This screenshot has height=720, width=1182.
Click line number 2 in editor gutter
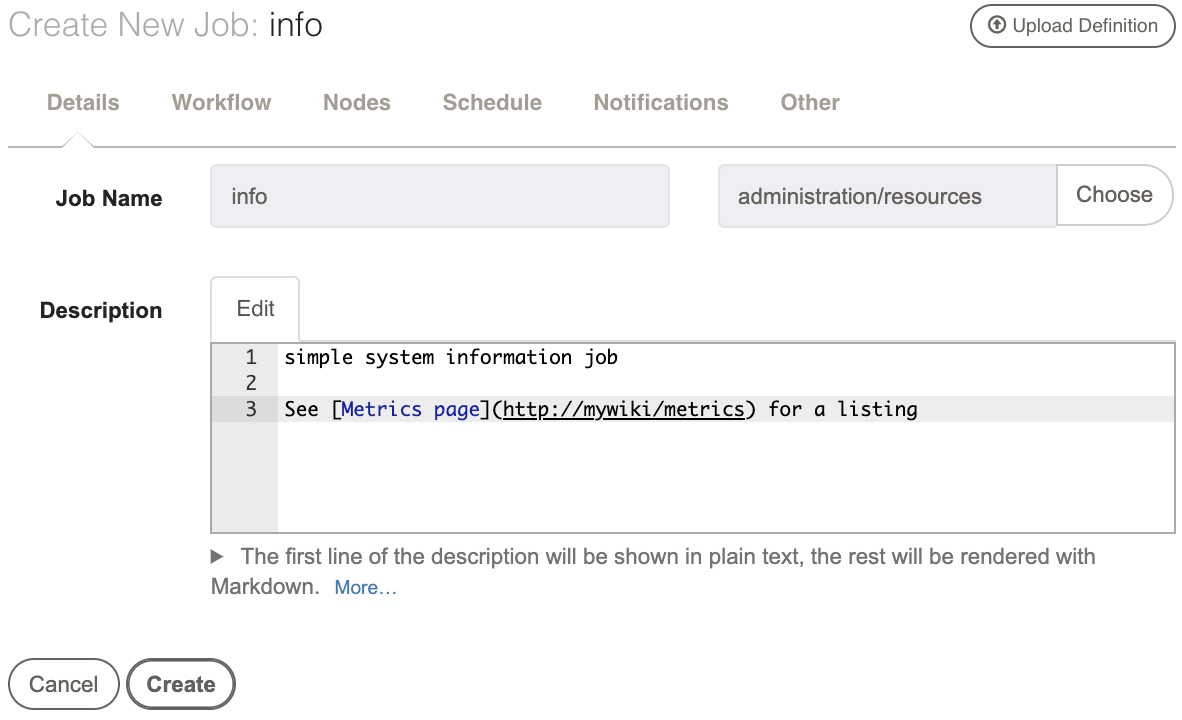click(x=251, y=383)
